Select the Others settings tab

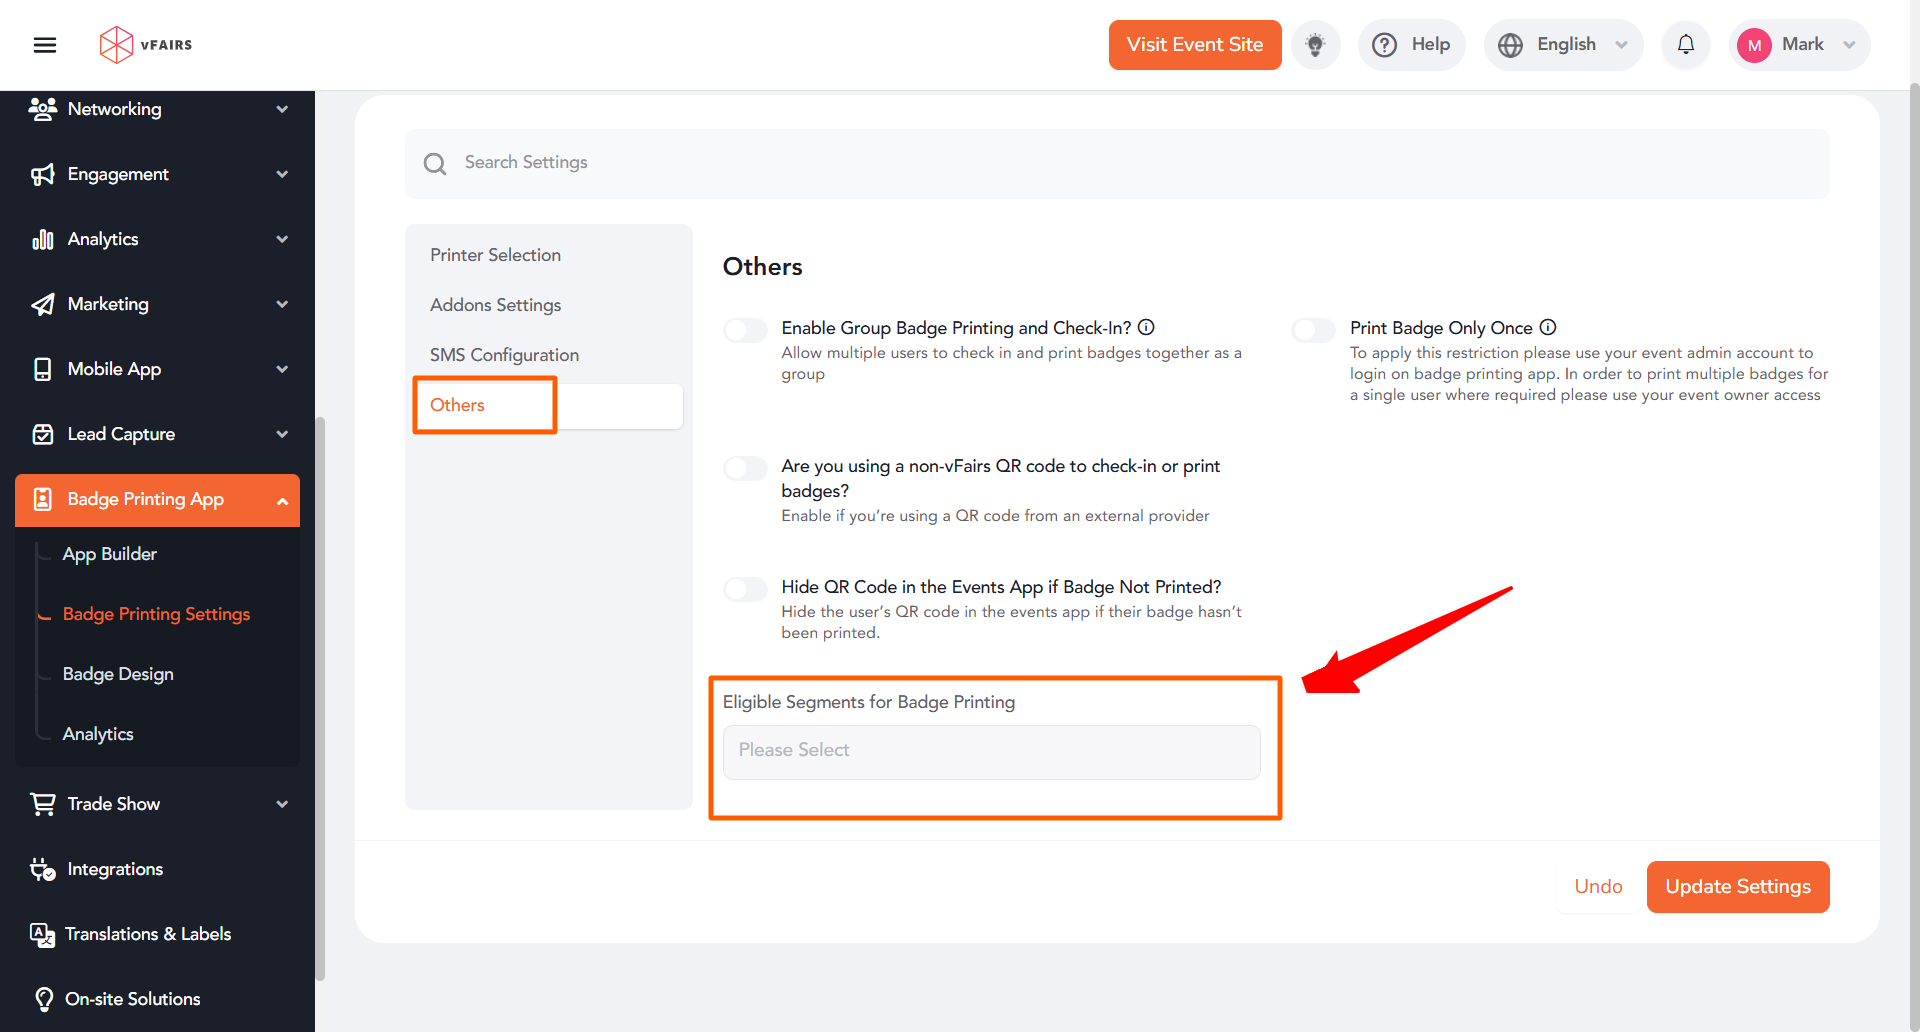(x=548, y=405)
